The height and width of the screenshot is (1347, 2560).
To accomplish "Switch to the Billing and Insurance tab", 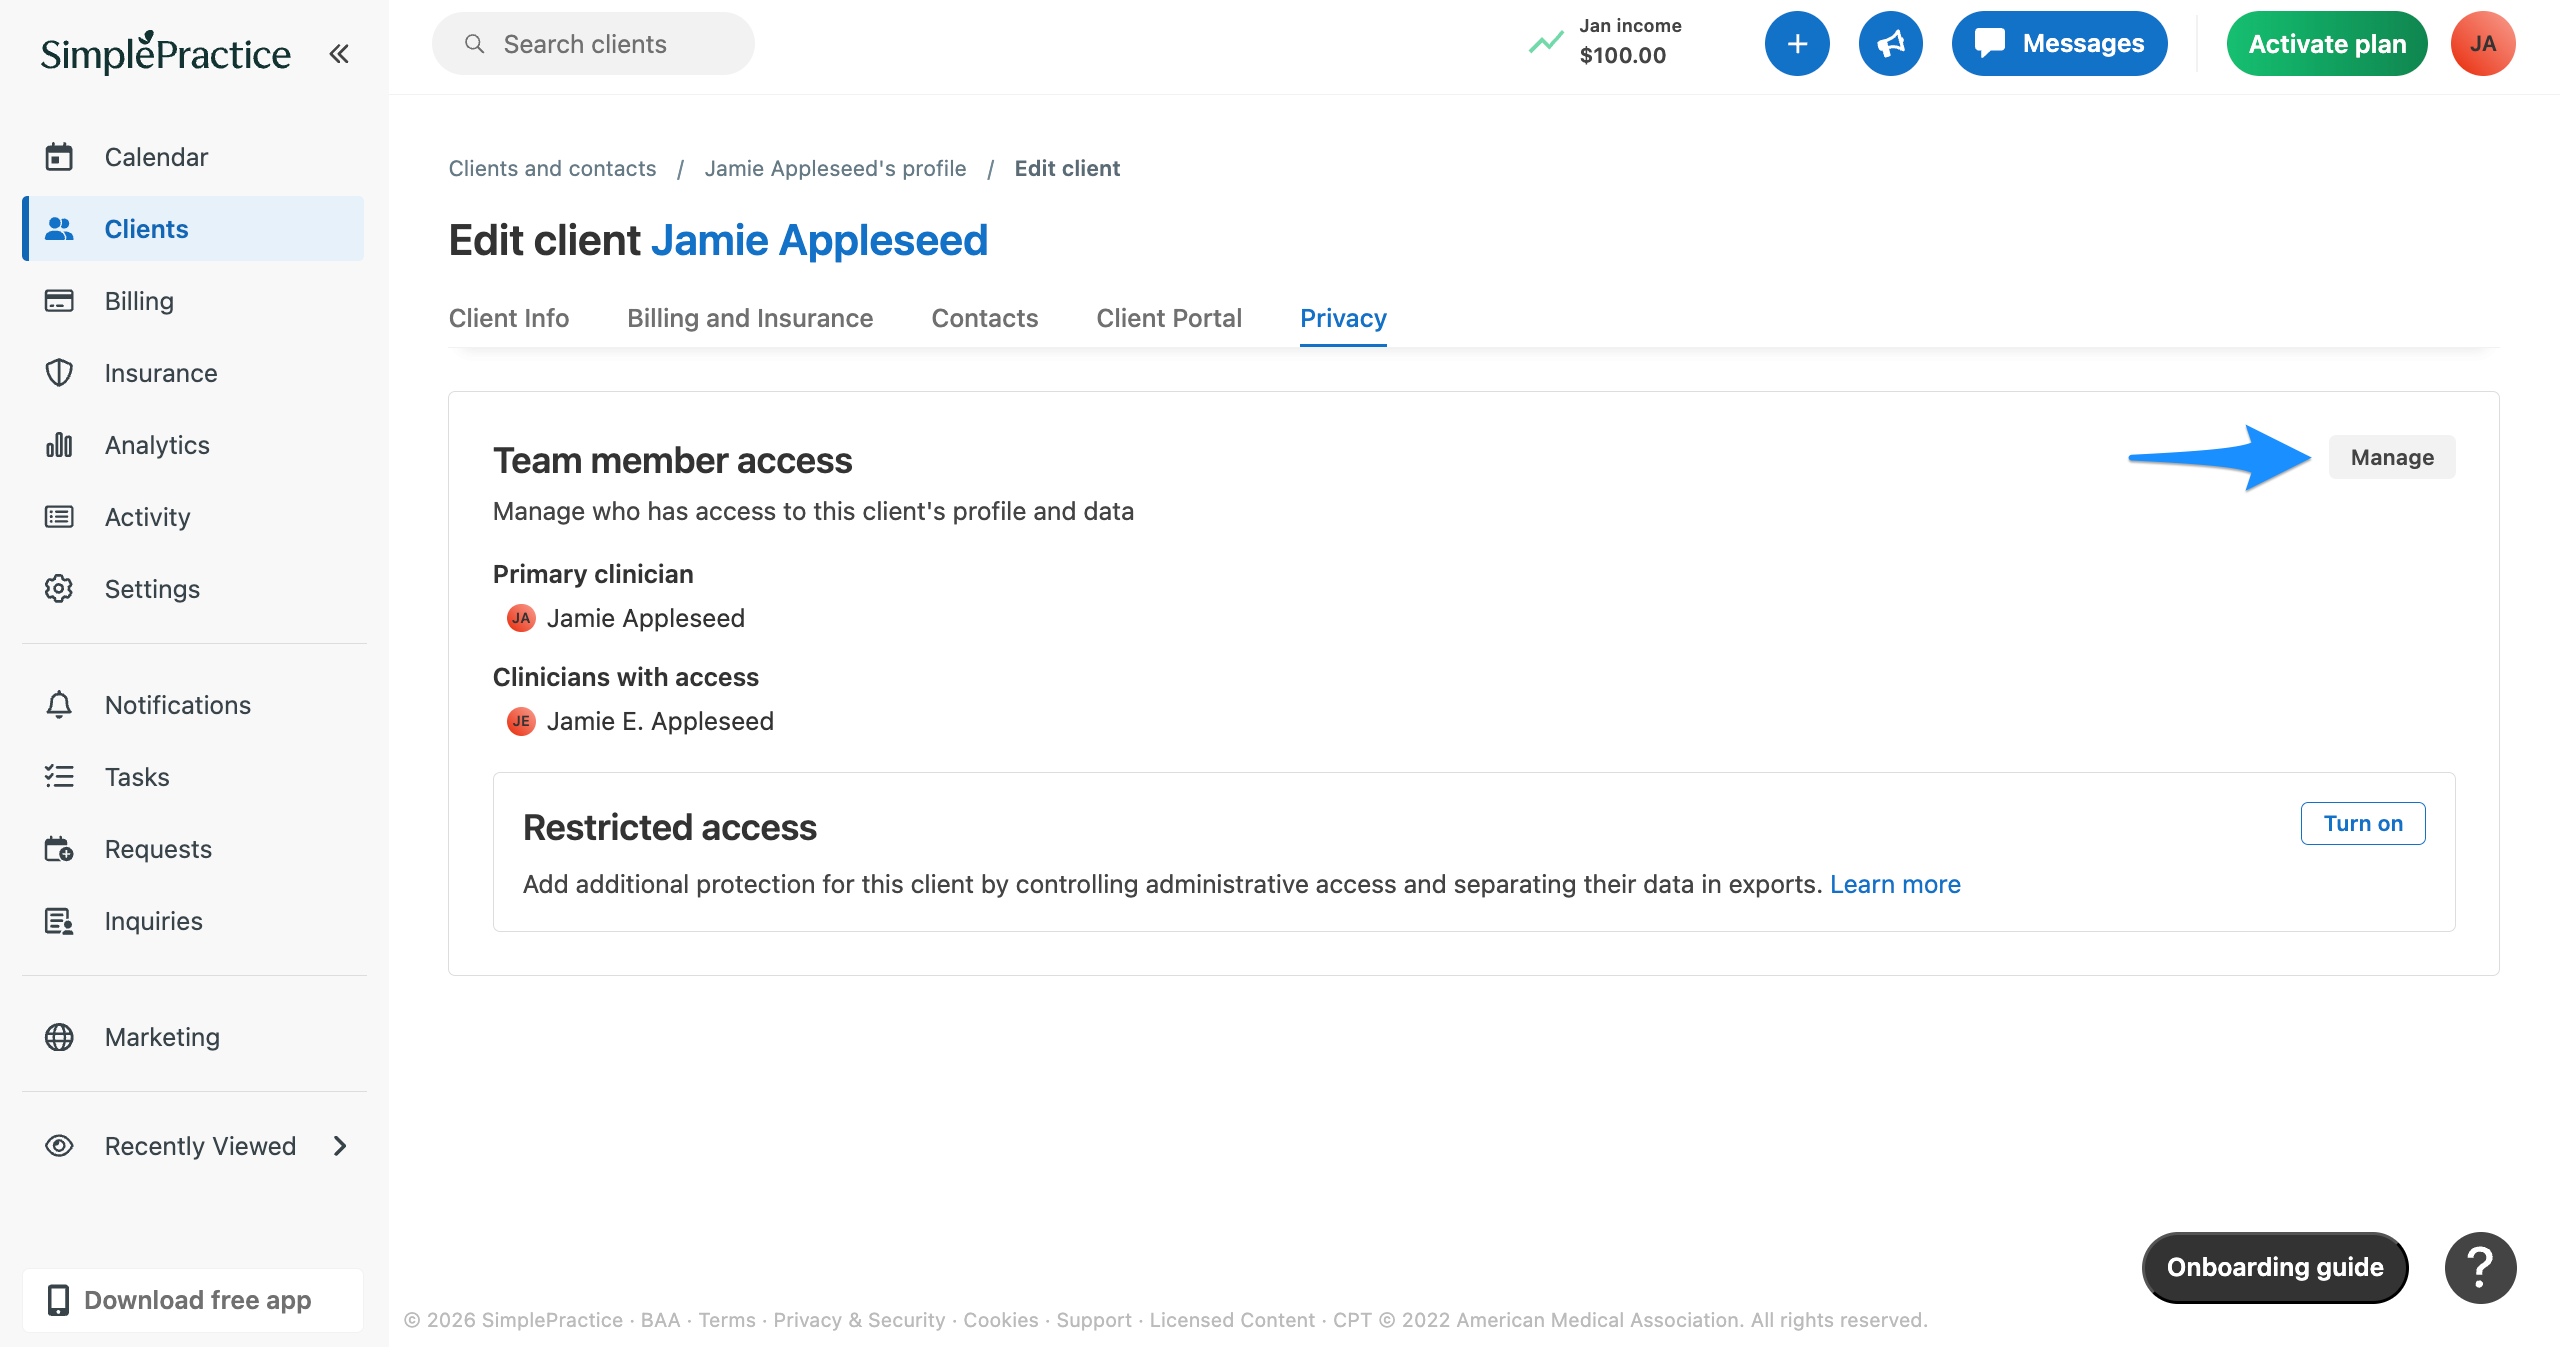I will [750, 318].
